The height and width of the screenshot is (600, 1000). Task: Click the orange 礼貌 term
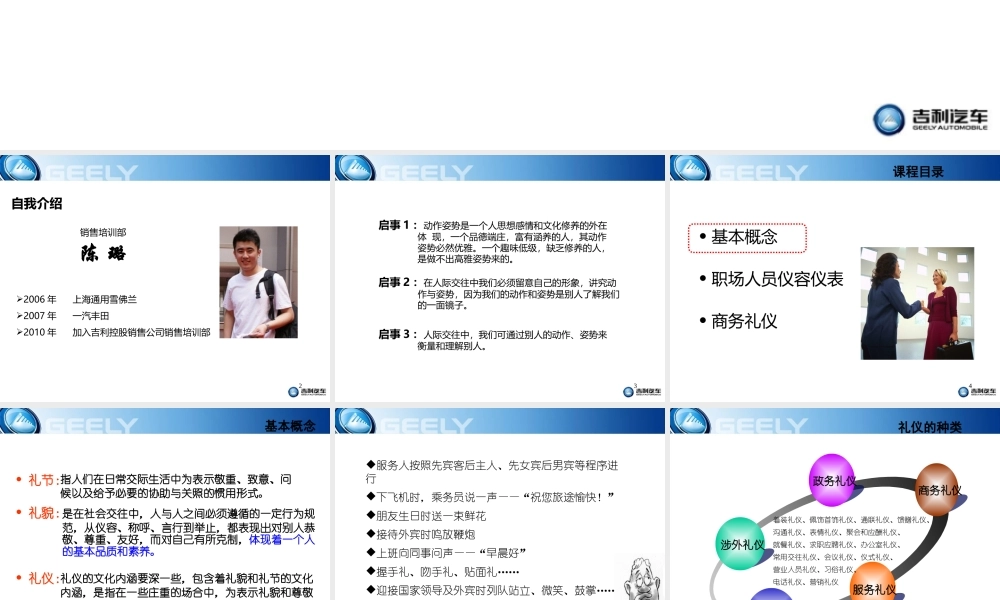(43, 513)
